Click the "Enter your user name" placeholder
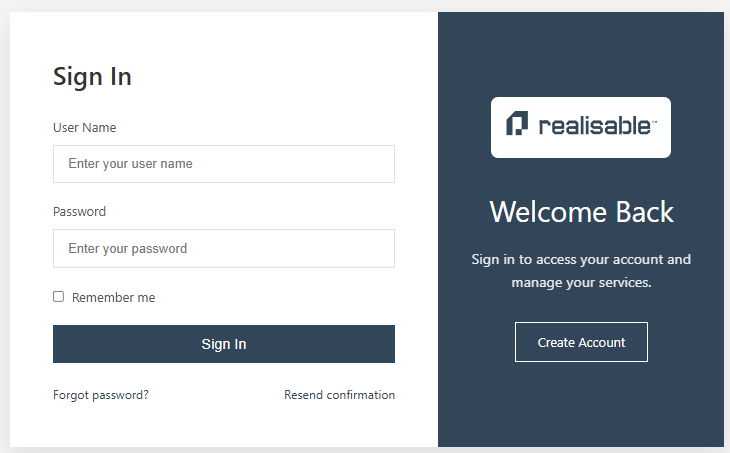 click(x=131, y=164)
